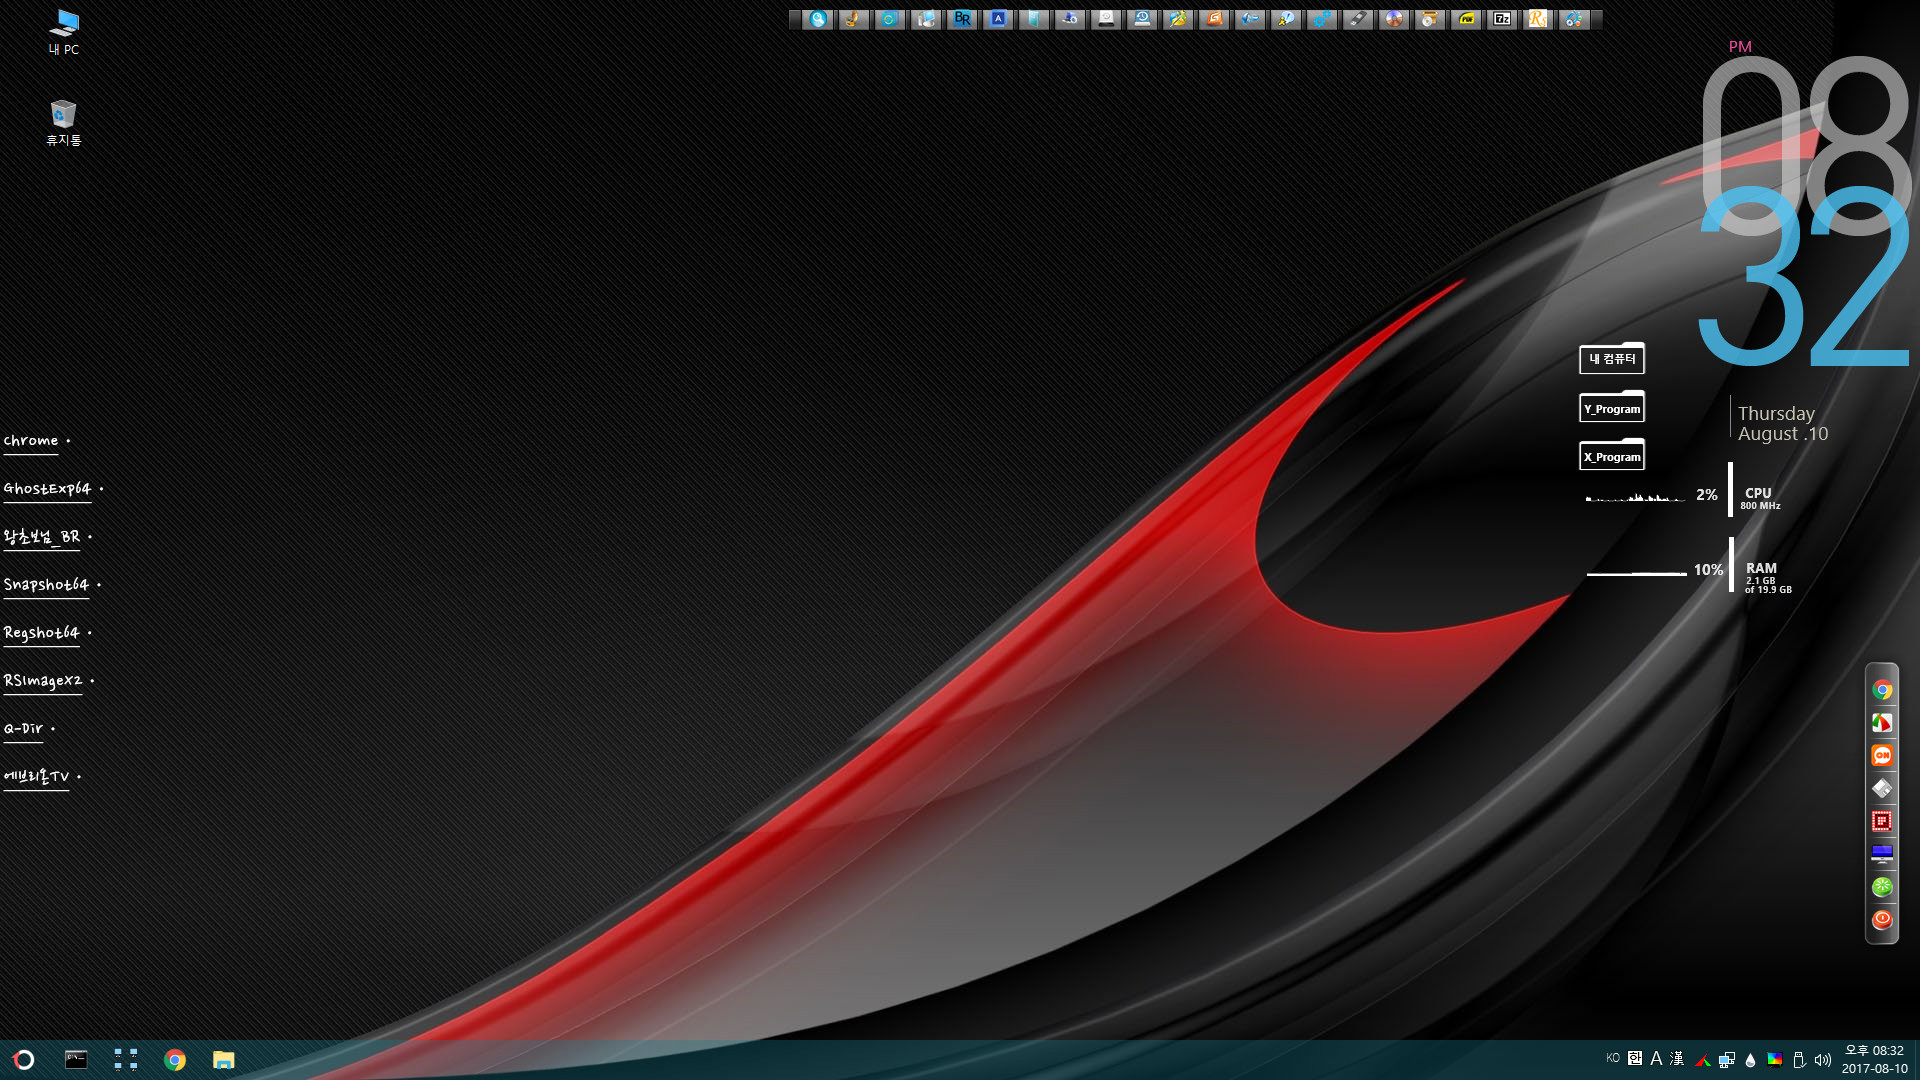The width and height of the screenshot is (1920, 1080).
Task: Click the water drop tray icon
Action: (x=1750, y=1060)
